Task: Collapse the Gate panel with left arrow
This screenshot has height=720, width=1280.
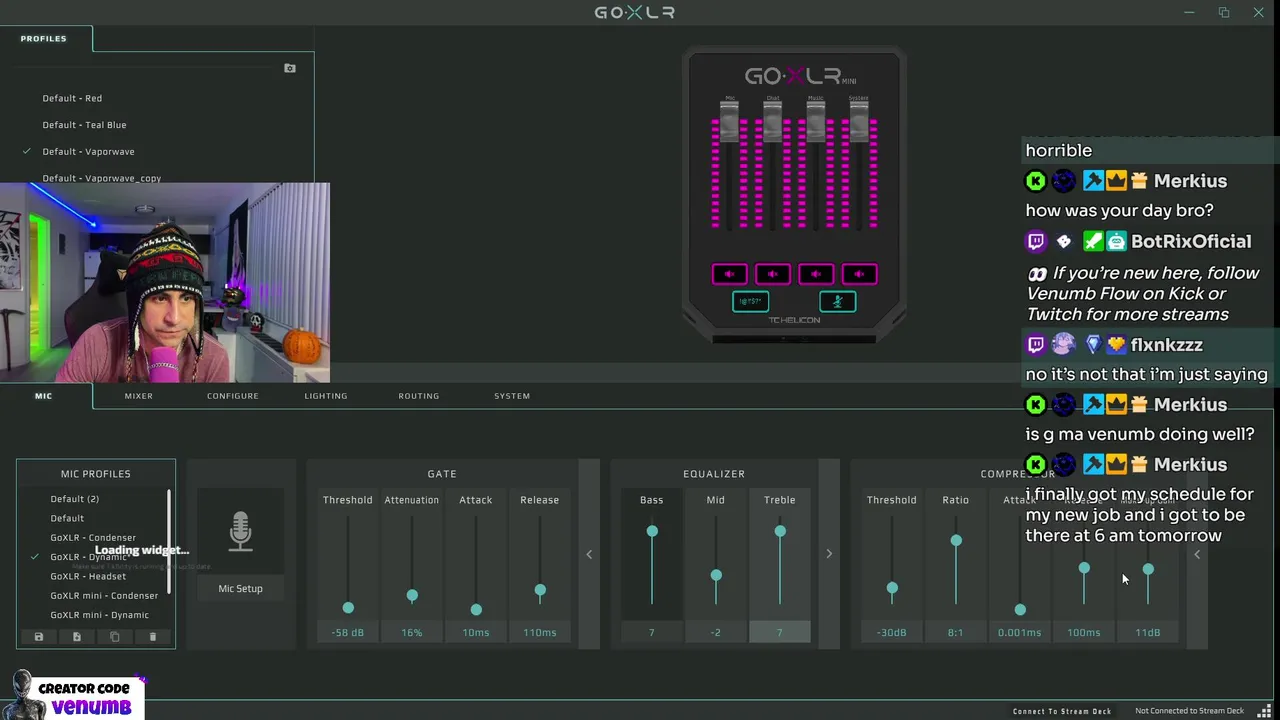Action: (x=589, y=554)
